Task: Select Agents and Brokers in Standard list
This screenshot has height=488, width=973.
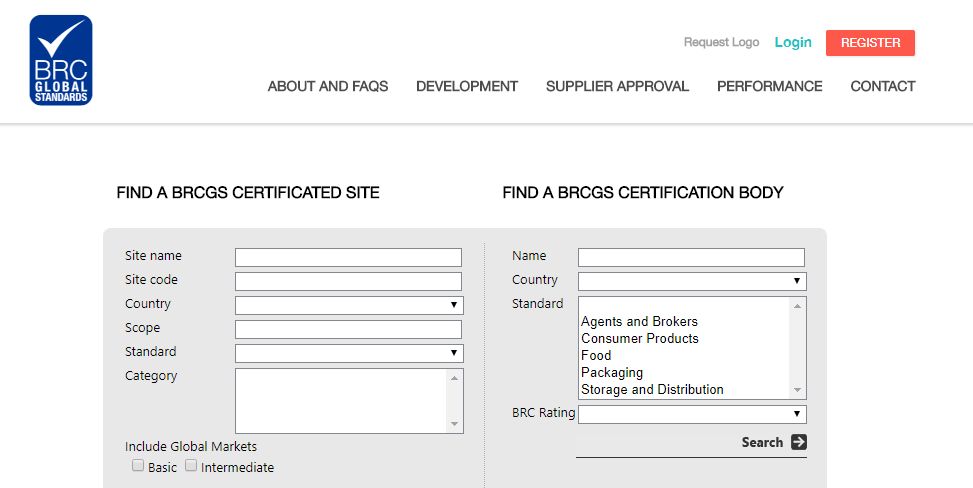Action: click(x=639, y=322)
